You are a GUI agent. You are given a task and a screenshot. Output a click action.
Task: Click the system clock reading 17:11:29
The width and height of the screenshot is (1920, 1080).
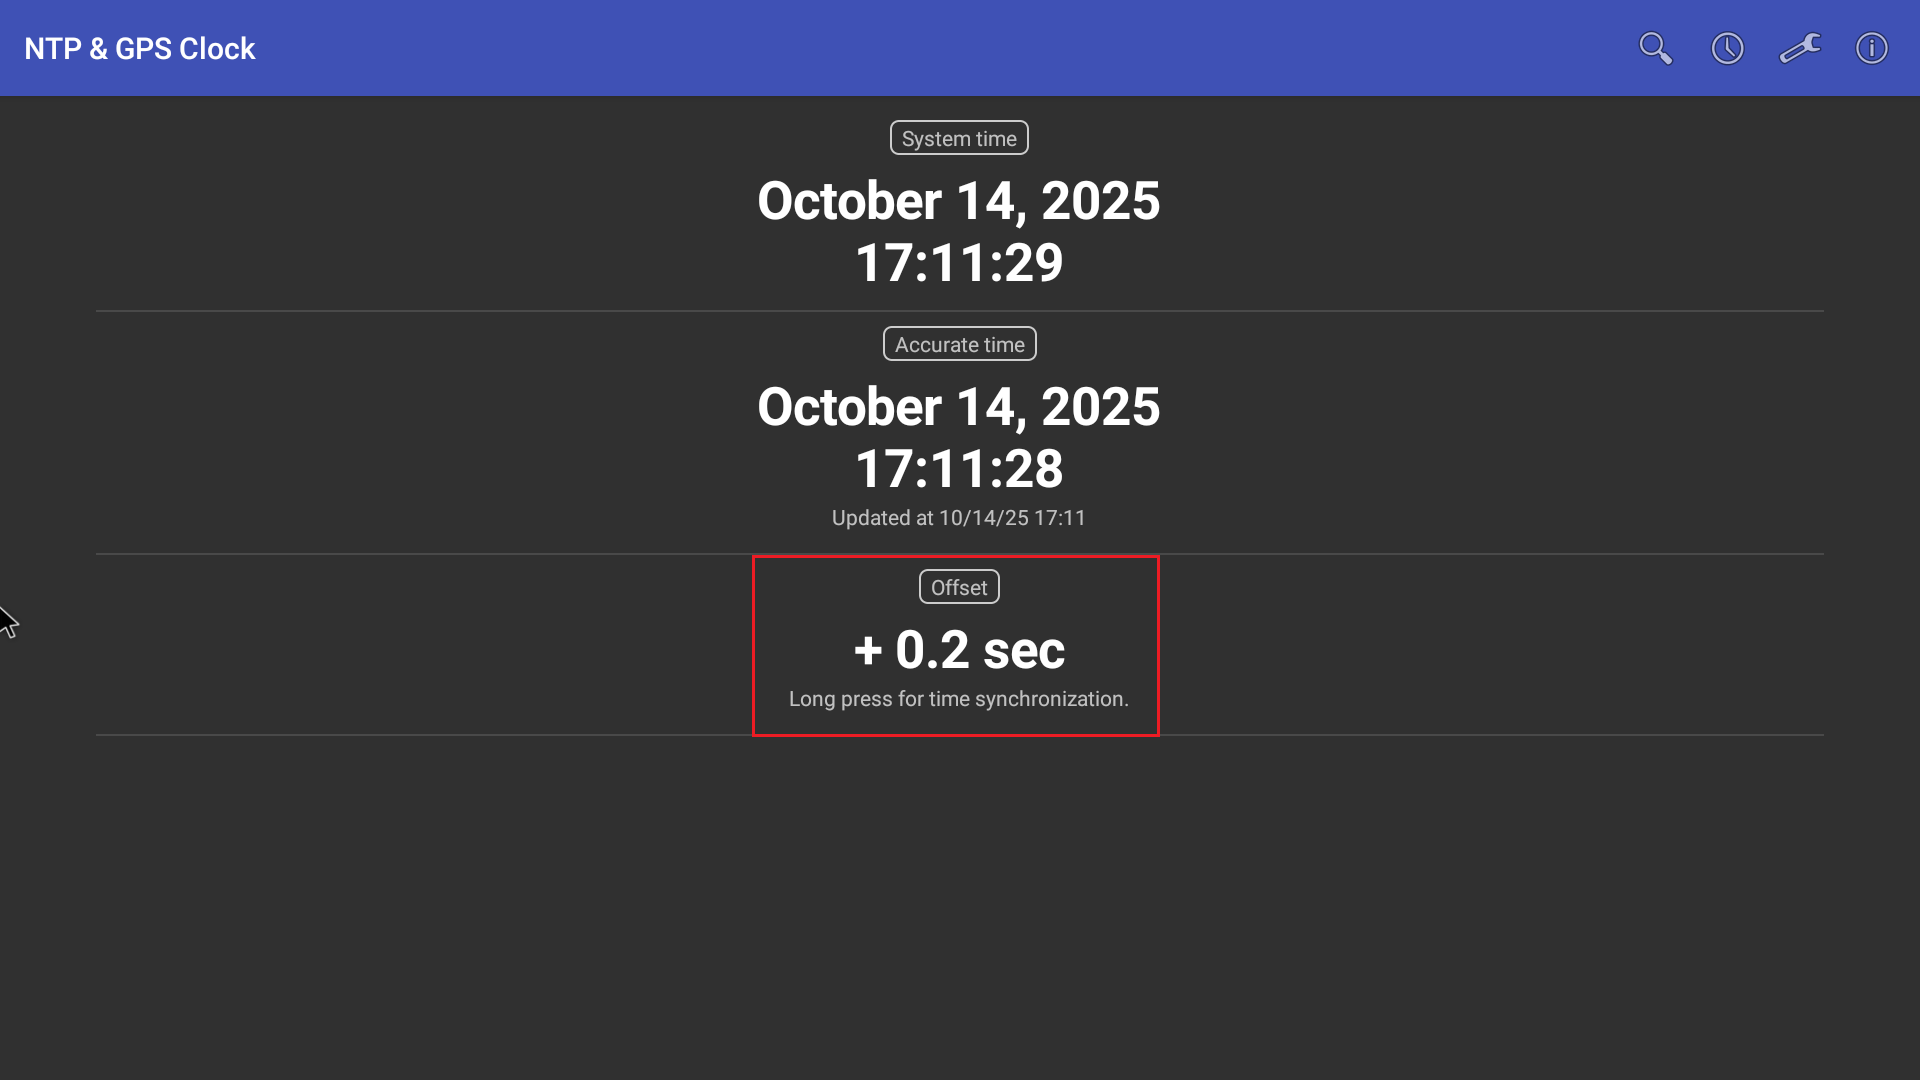959,263
